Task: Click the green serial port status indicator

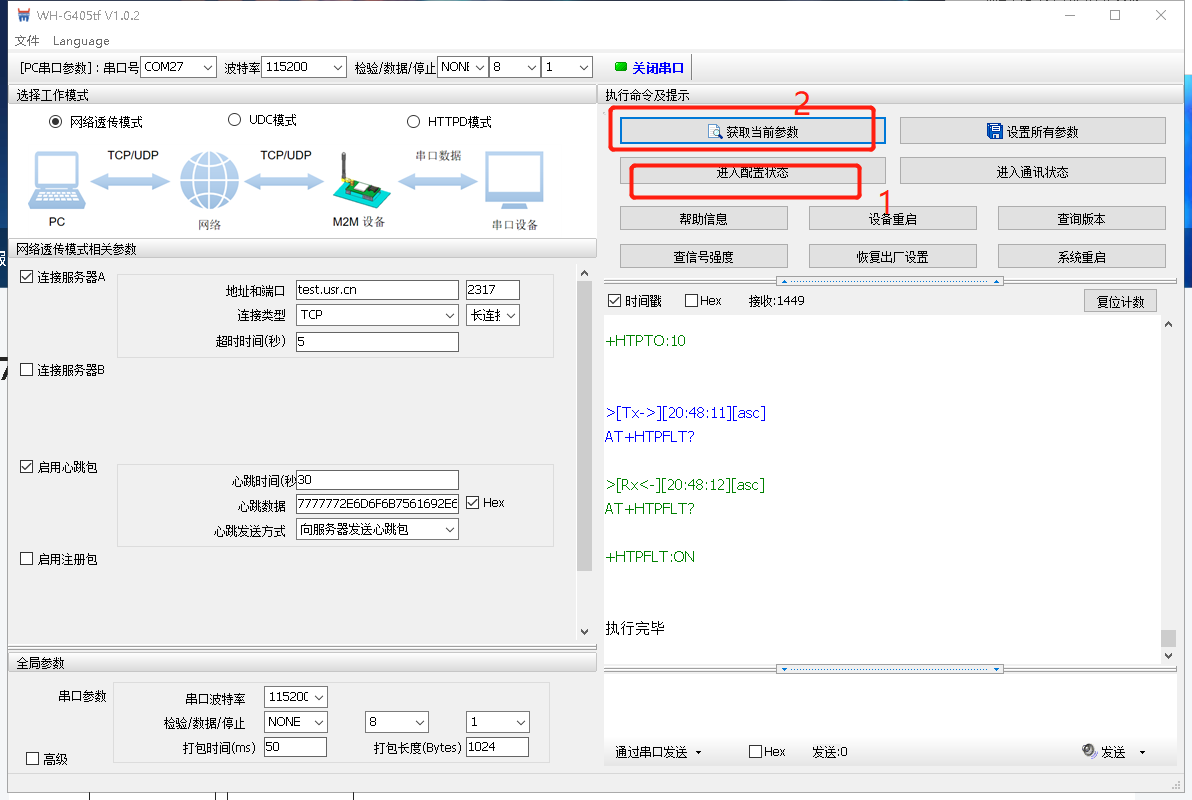Action: (620, 68)
